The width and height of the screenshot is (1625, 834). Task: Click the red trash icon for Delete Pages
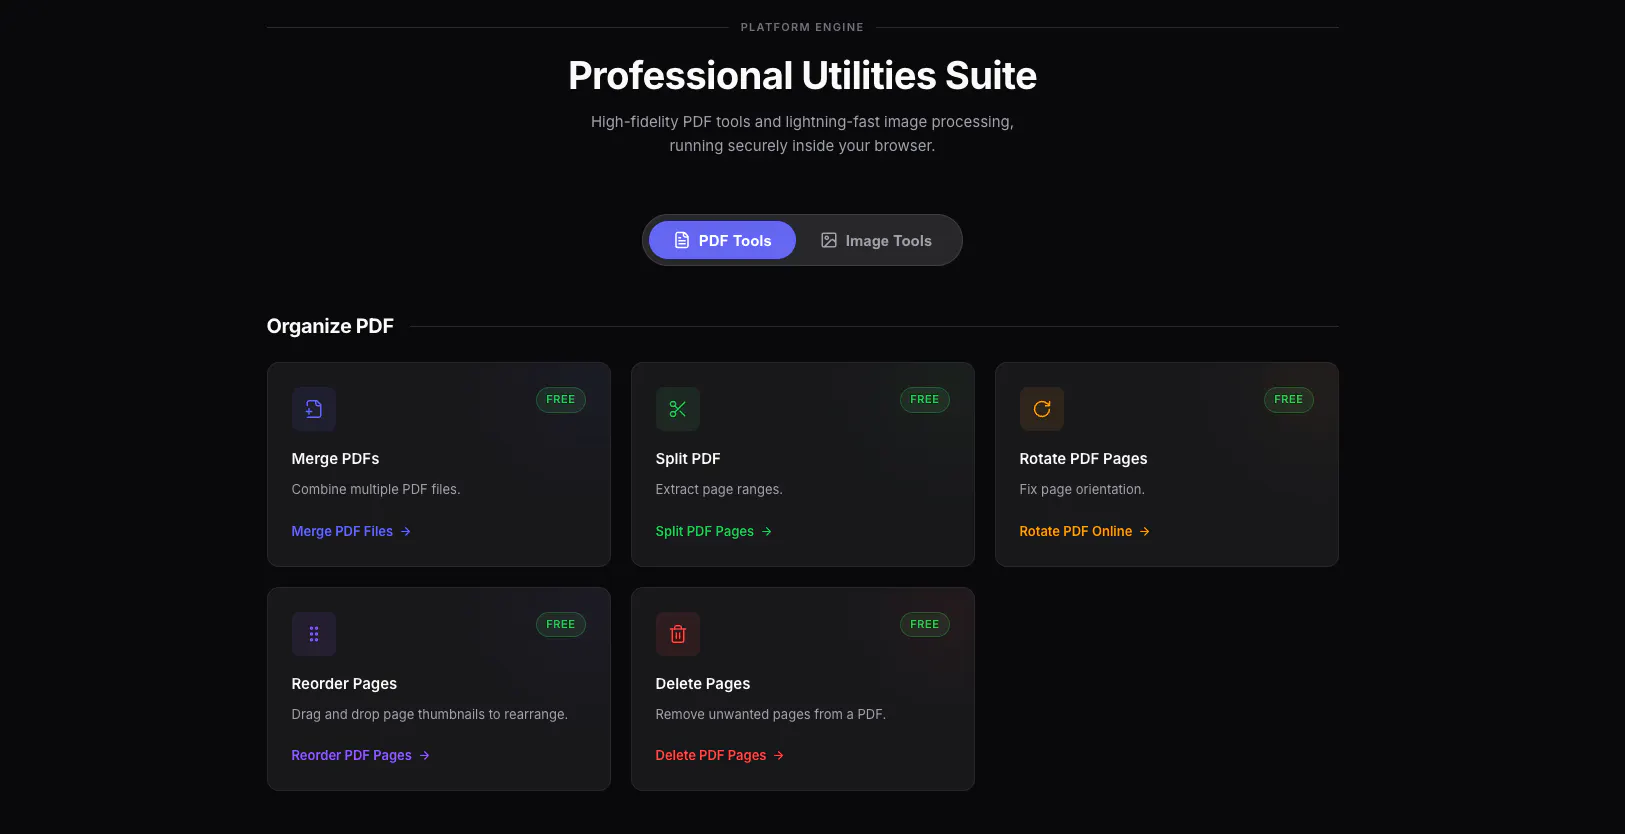click(678, 634)
